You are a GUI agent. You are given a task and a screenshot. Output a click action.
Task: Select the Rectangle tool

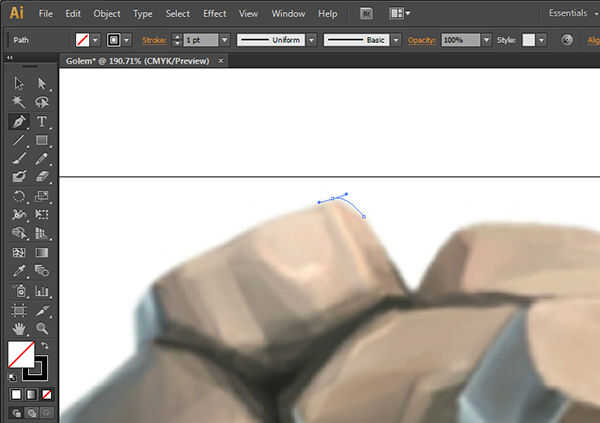point(41,140)
